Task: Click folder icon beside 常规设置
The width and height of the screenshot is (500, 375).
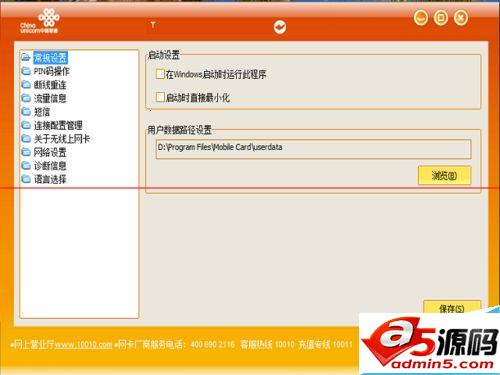Action: pos(26,58)
